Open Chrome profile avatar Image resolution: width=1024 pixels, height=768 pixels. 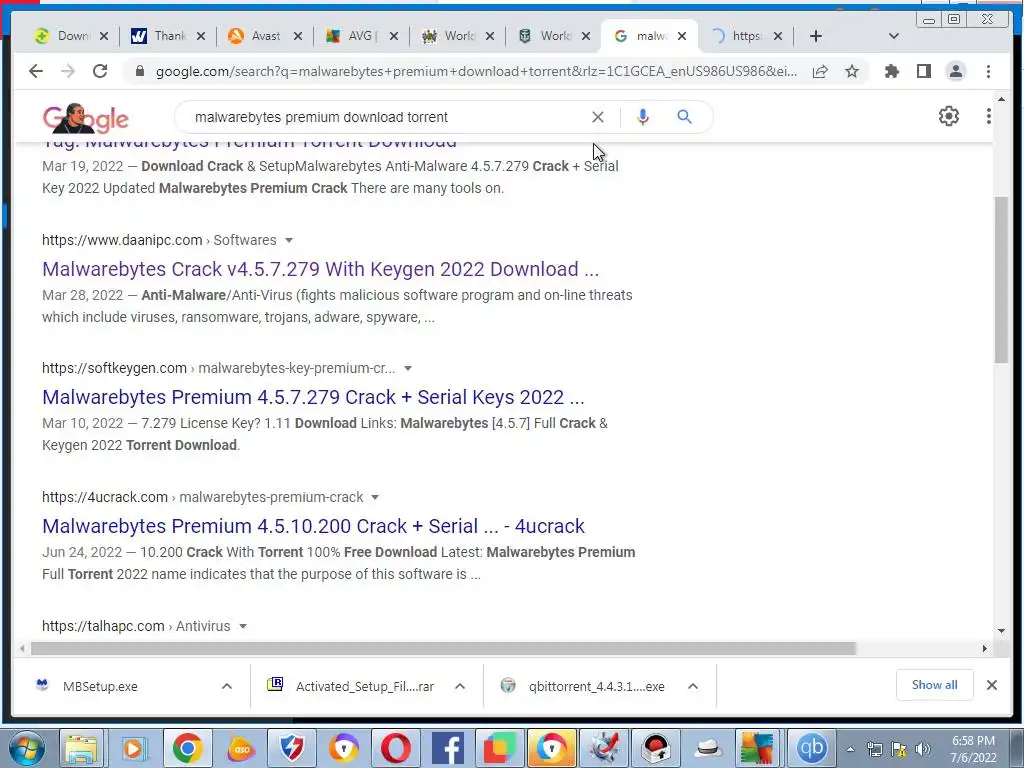(955, 71)
